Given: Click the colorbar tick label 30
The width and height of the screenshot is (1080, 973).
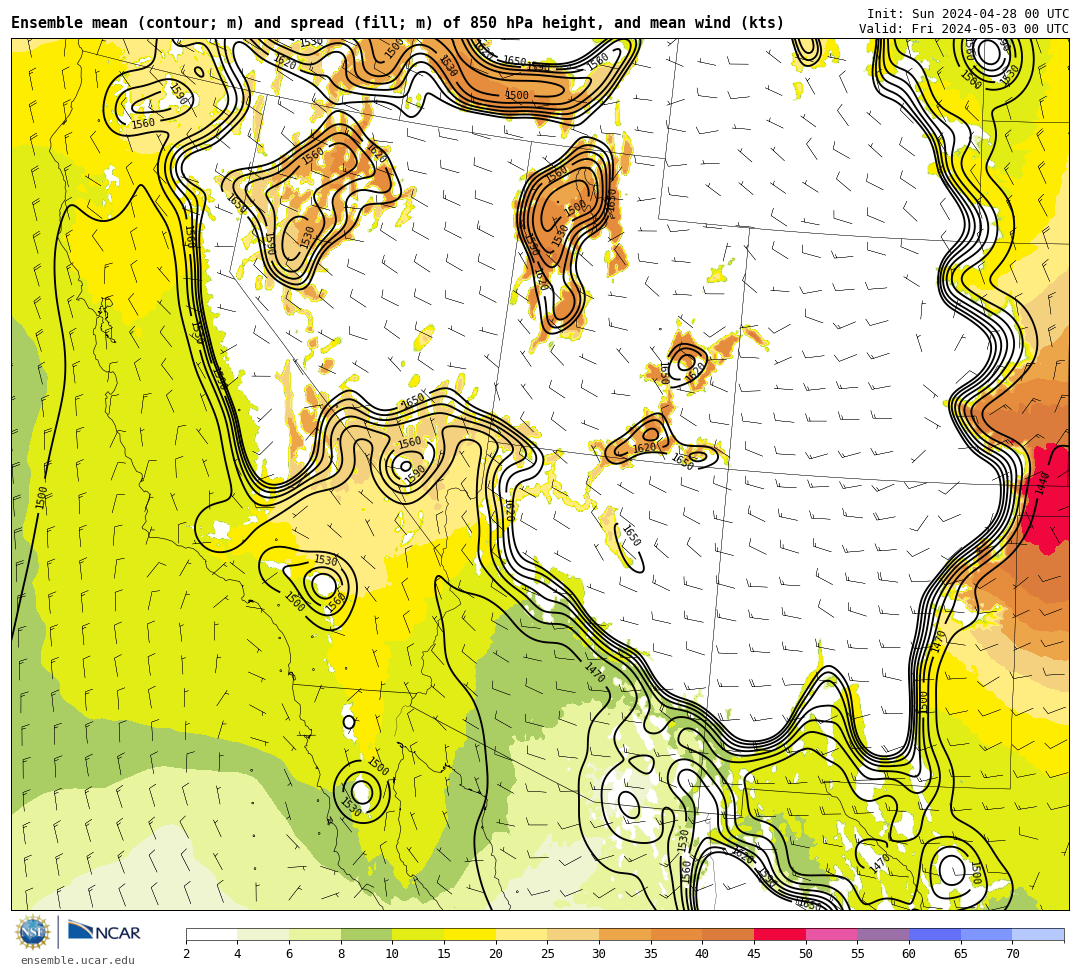Looking at the screenshot, I should (x=599, y=954).
